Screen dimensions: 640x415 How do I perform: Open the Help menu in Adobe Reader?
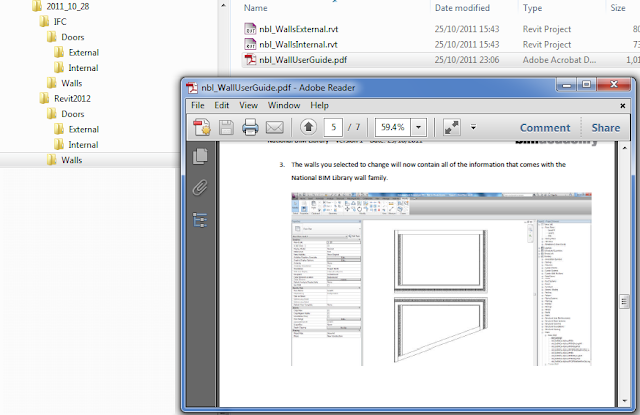tap(319, 105)
